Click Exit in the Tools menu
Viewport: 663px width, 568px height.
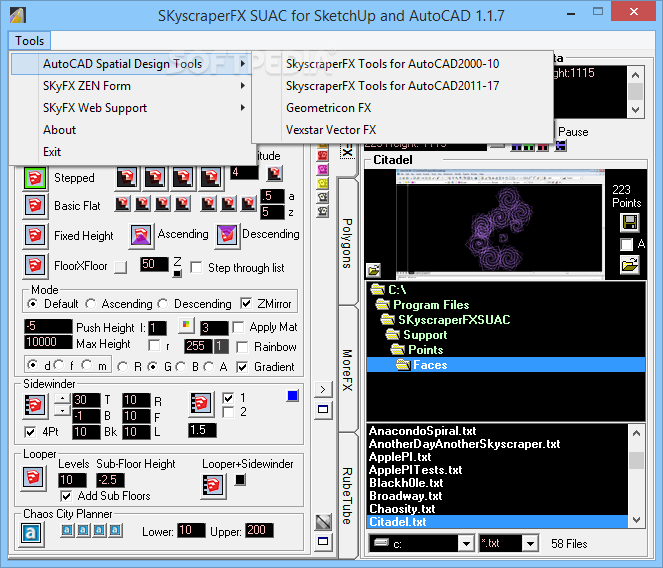pyautogui.click(x=52, y=152)
